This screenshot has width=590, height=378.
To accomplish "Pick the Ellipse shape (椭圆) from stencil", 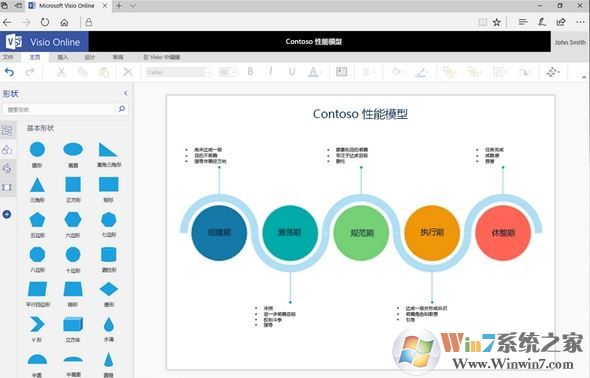I will tap(73, 149).
